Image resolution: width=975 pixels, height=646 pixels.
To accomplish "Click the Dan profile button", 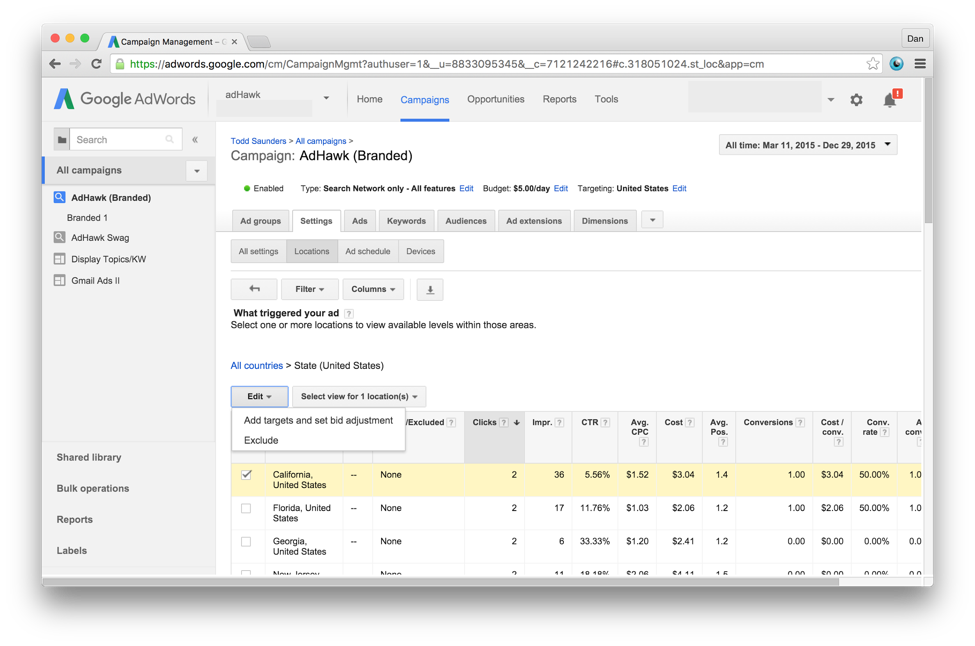I will (x=915, y=39).
